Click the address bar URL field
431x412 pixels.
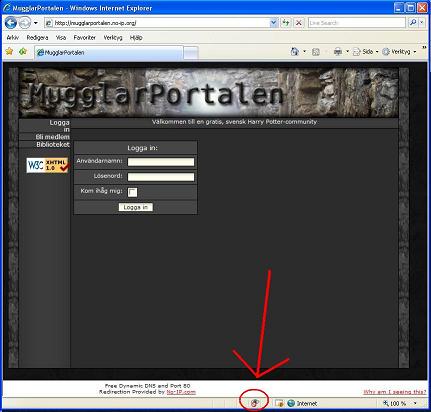click(x=156, y=23)
